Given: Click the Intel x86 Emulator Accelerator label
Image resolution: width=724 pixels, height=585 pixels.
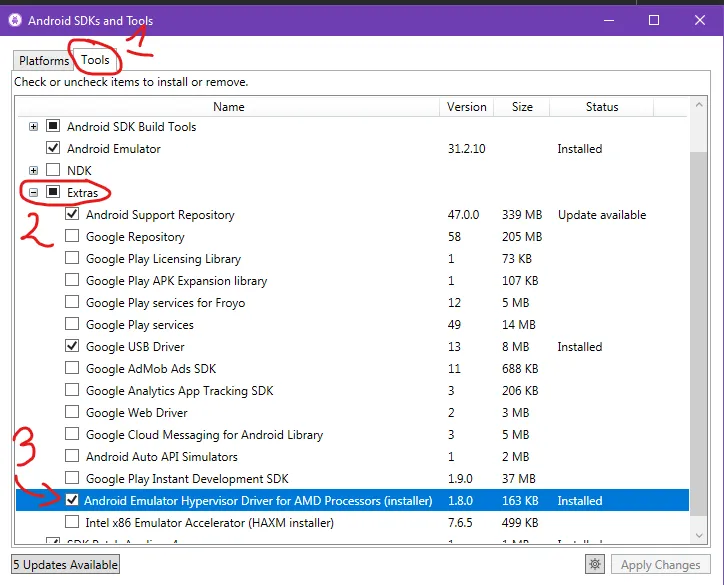Looking at the screenshot, I should [x=210, y=523].
